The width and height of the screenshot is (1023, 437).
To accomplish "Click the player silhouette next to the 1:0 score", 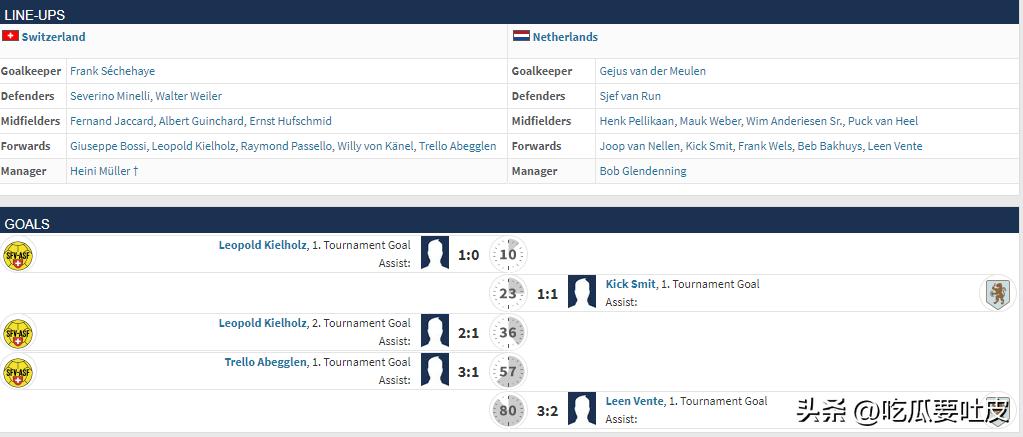I will [x=435, y=254].
